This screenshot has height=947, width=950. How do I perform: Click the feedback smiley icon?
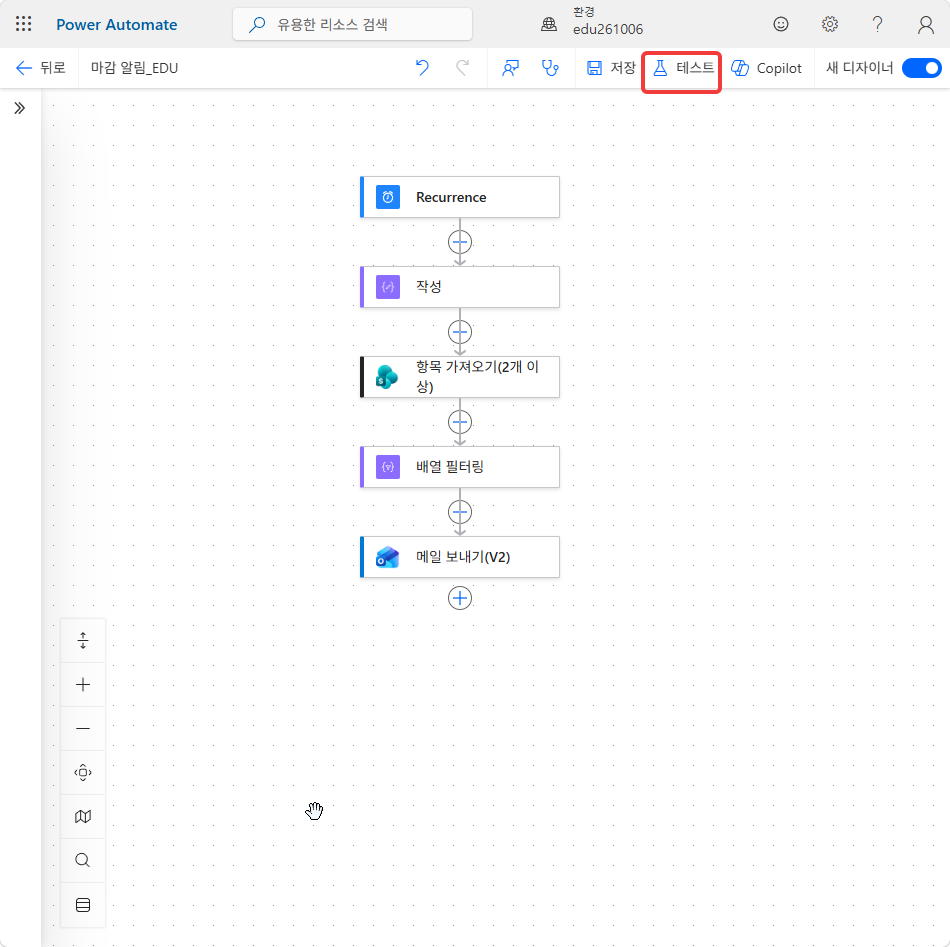781,24
